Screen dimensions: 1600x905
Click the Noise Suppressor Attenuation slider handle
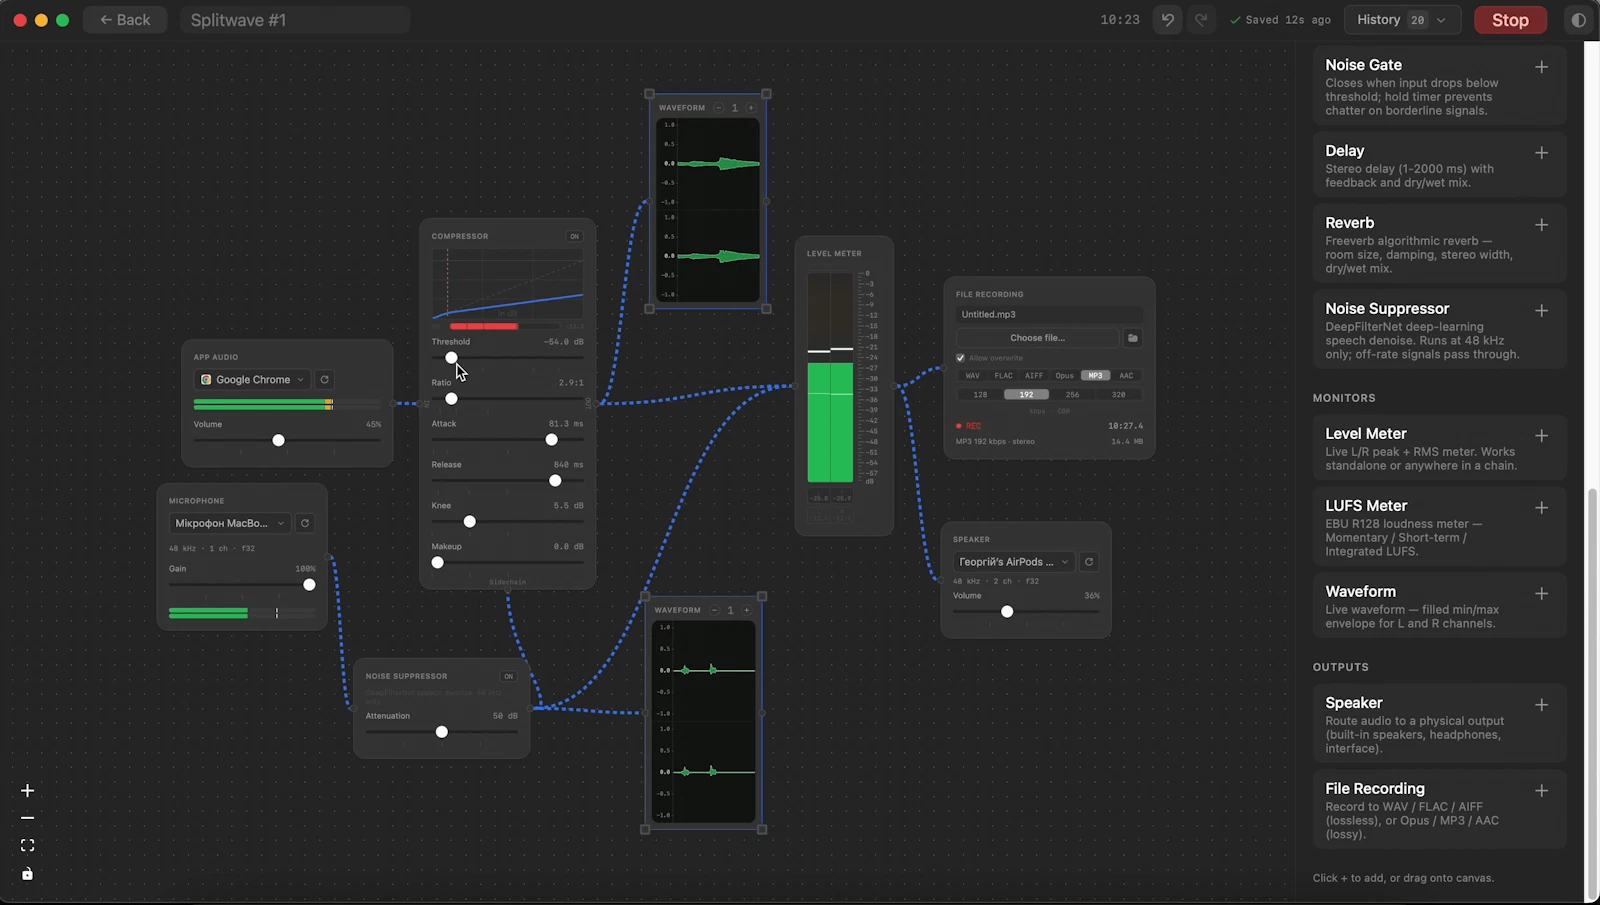tap(441, 732)
